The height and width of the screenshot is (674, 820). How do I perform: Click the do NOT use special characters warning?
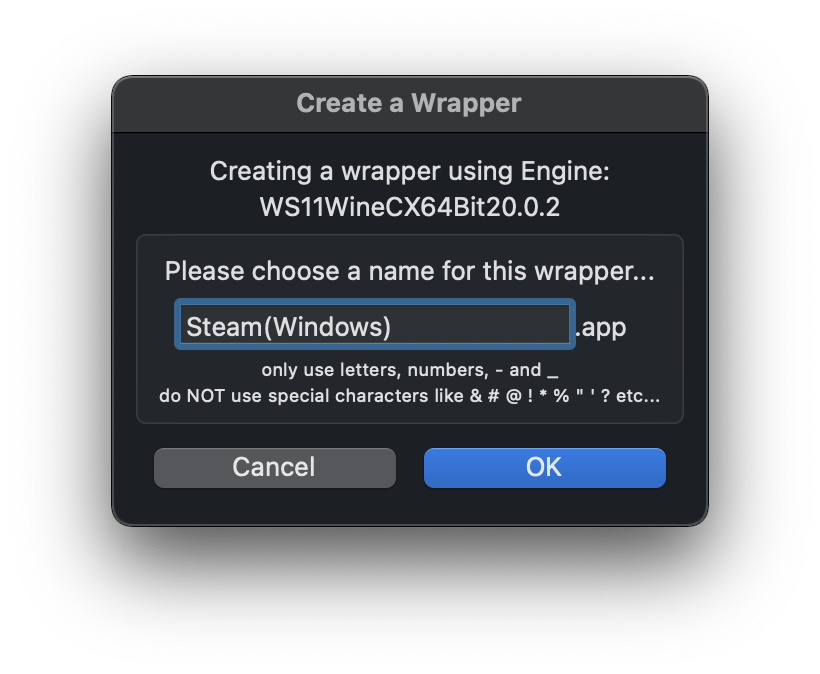click(x=409, y=396)
